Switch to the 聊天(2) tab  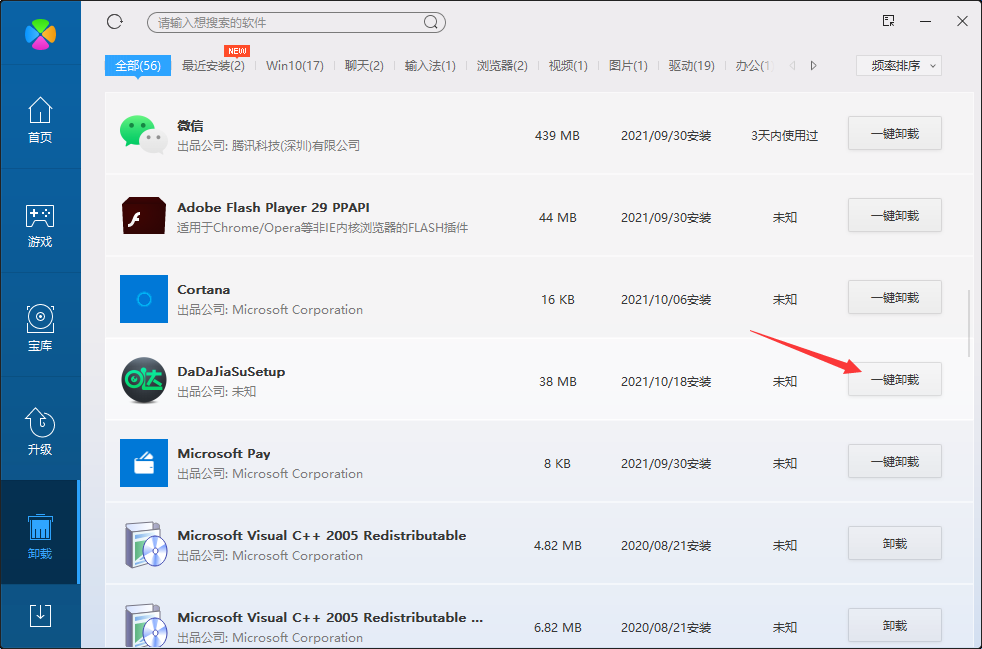tap(364, 65)
